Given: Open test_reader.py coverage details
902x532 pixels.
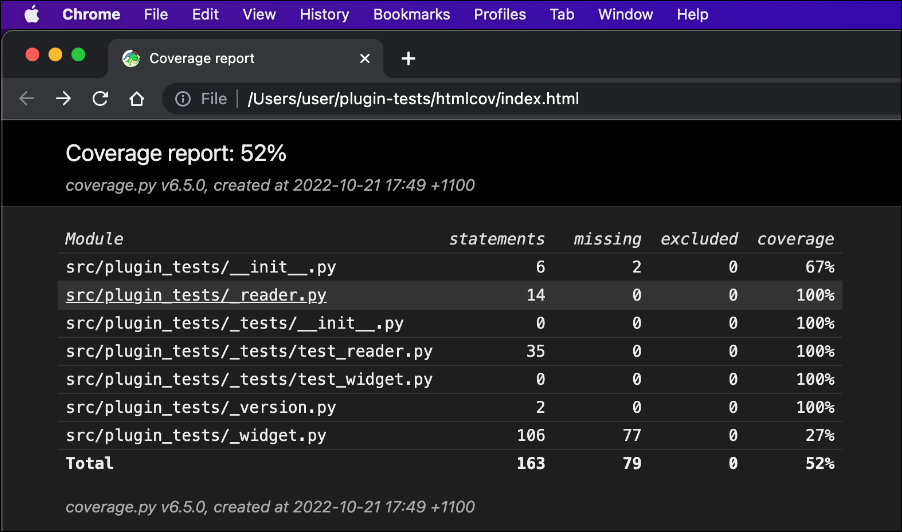Looking at the screenshot, I should coord(249,351).
